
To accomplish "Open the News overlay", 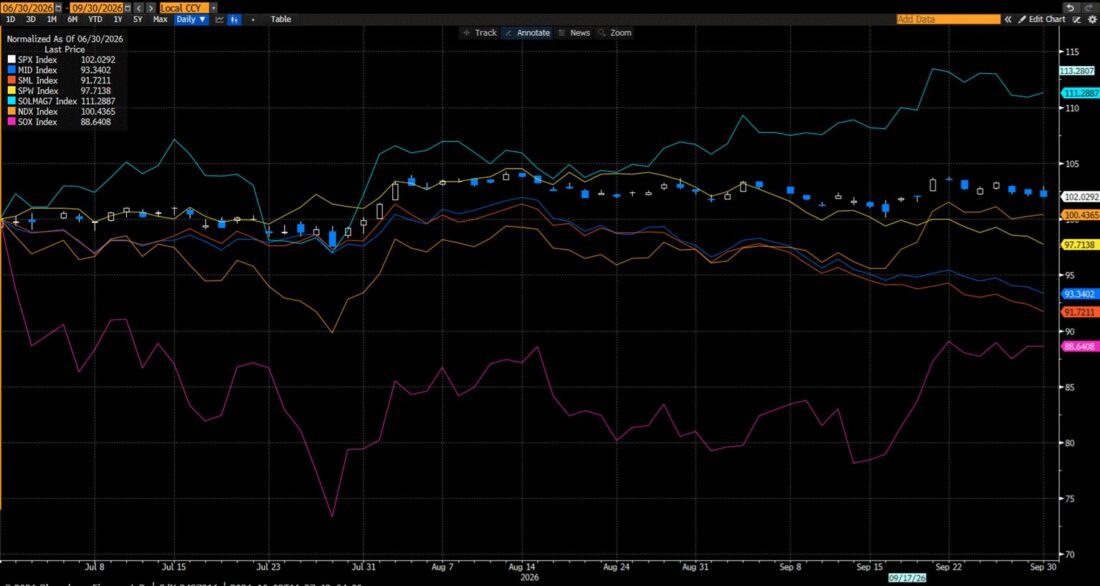I will (574, 33).
